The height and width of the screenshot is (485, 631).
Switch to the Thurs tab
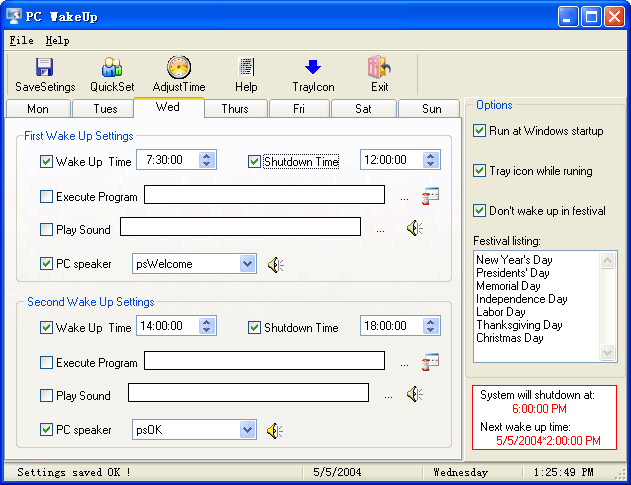pos(236,109)
